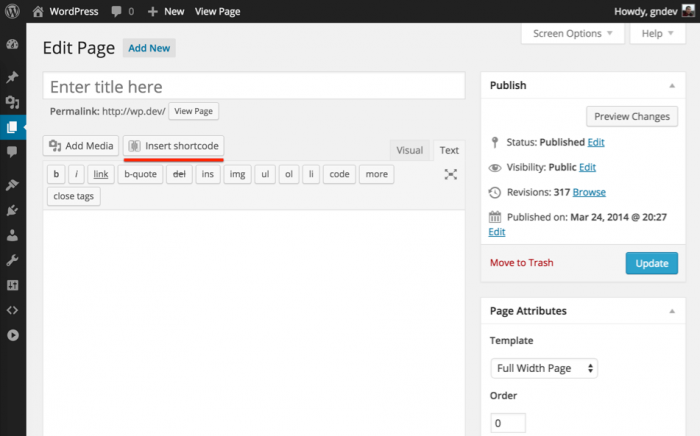Expand the Help dropdown tab
This screenshot has width=700, height=436.
coord(658,33)
